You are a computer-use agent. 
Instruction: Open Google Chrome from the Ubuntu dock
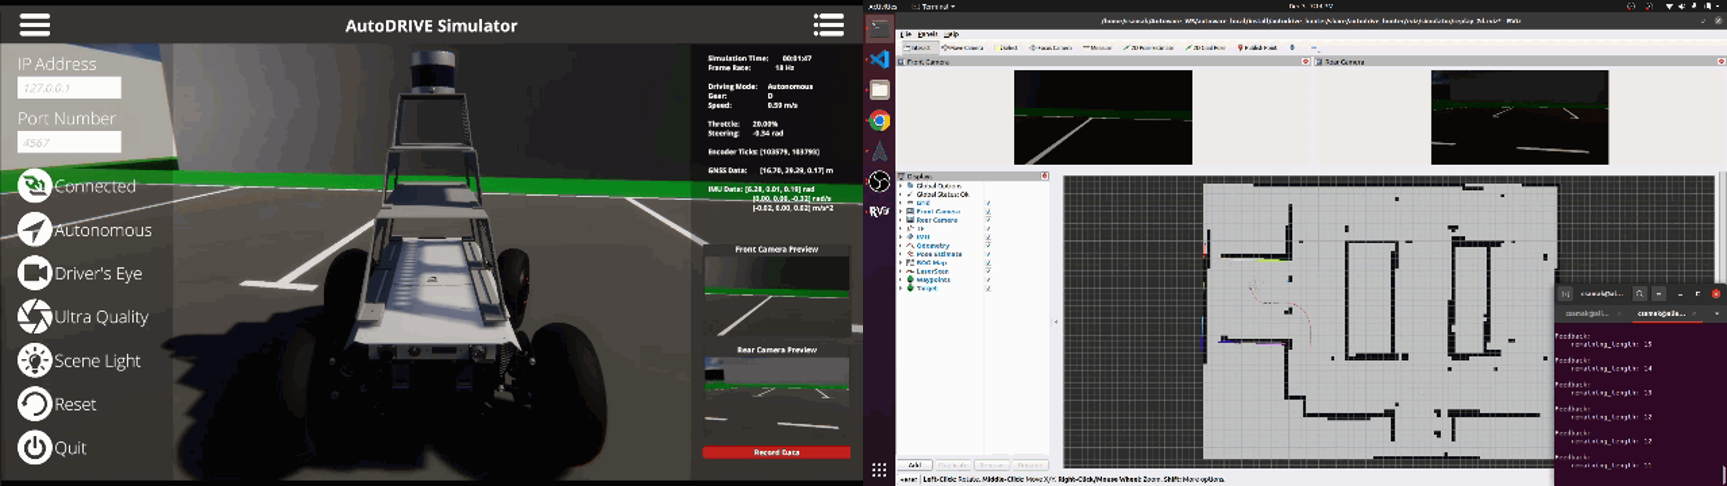(879, 121)
